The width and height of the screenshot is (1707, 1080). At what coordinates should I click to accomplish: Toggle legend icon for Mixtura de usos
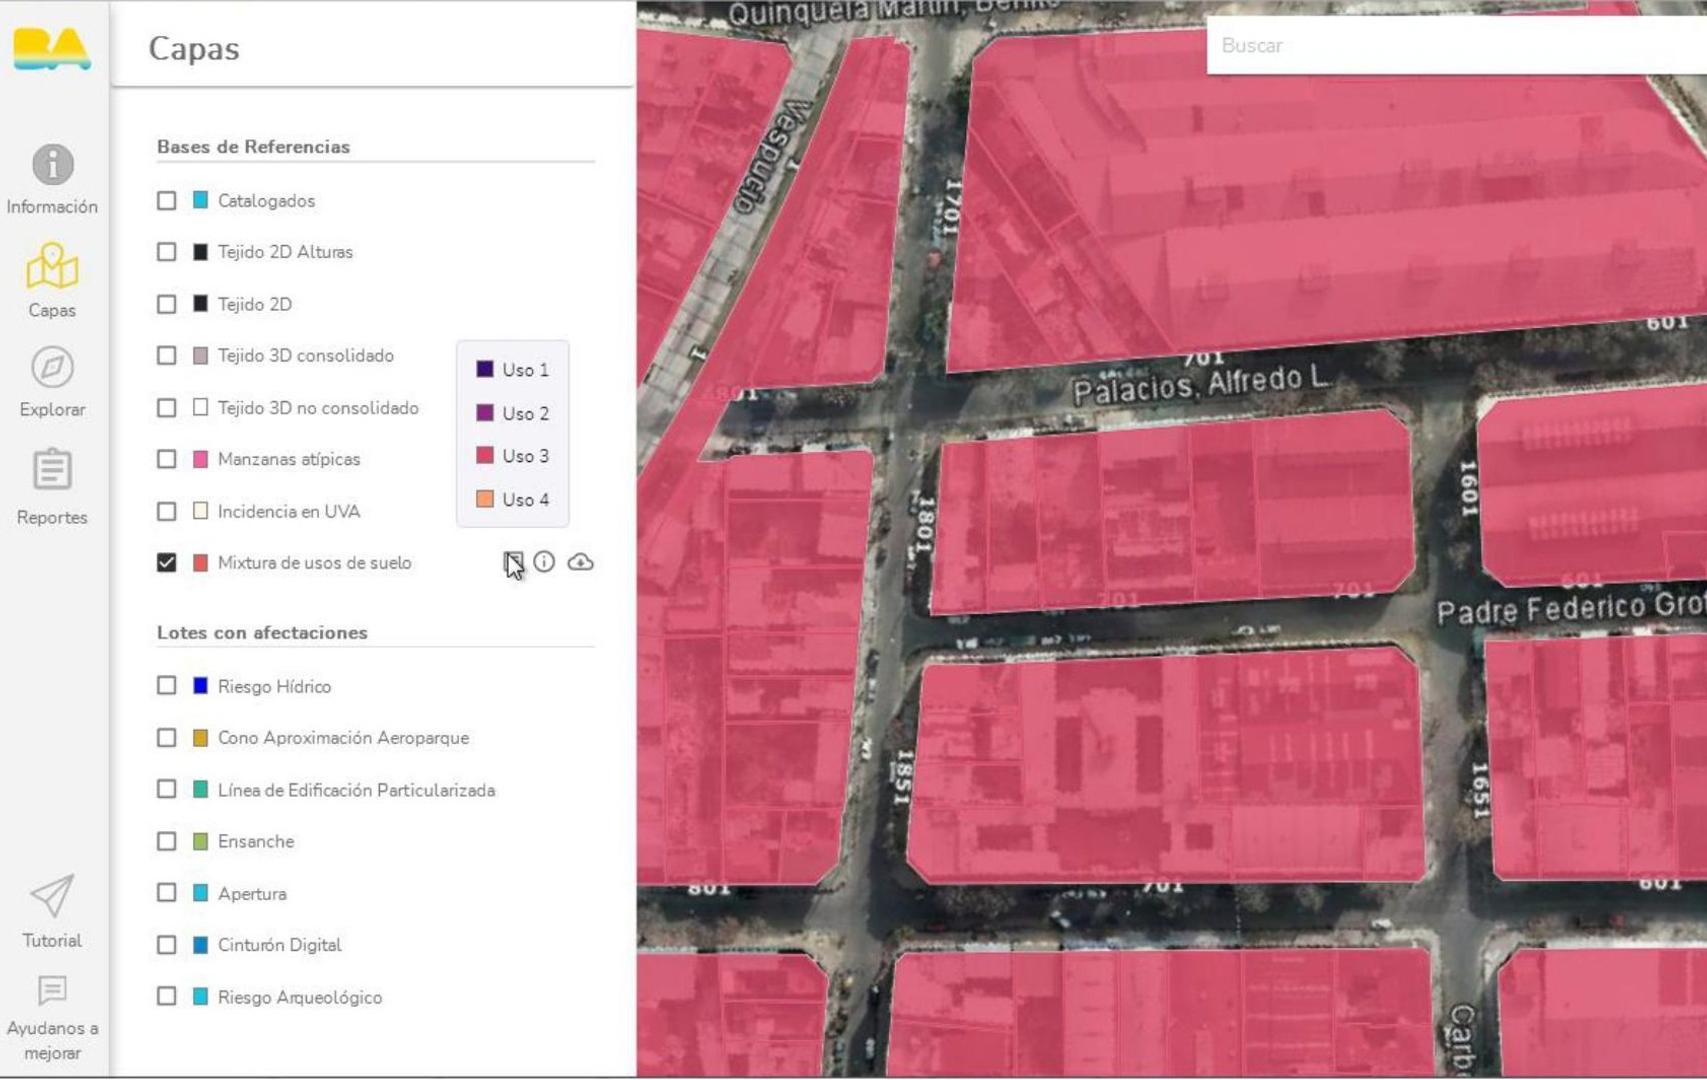(x=513, y=562)
